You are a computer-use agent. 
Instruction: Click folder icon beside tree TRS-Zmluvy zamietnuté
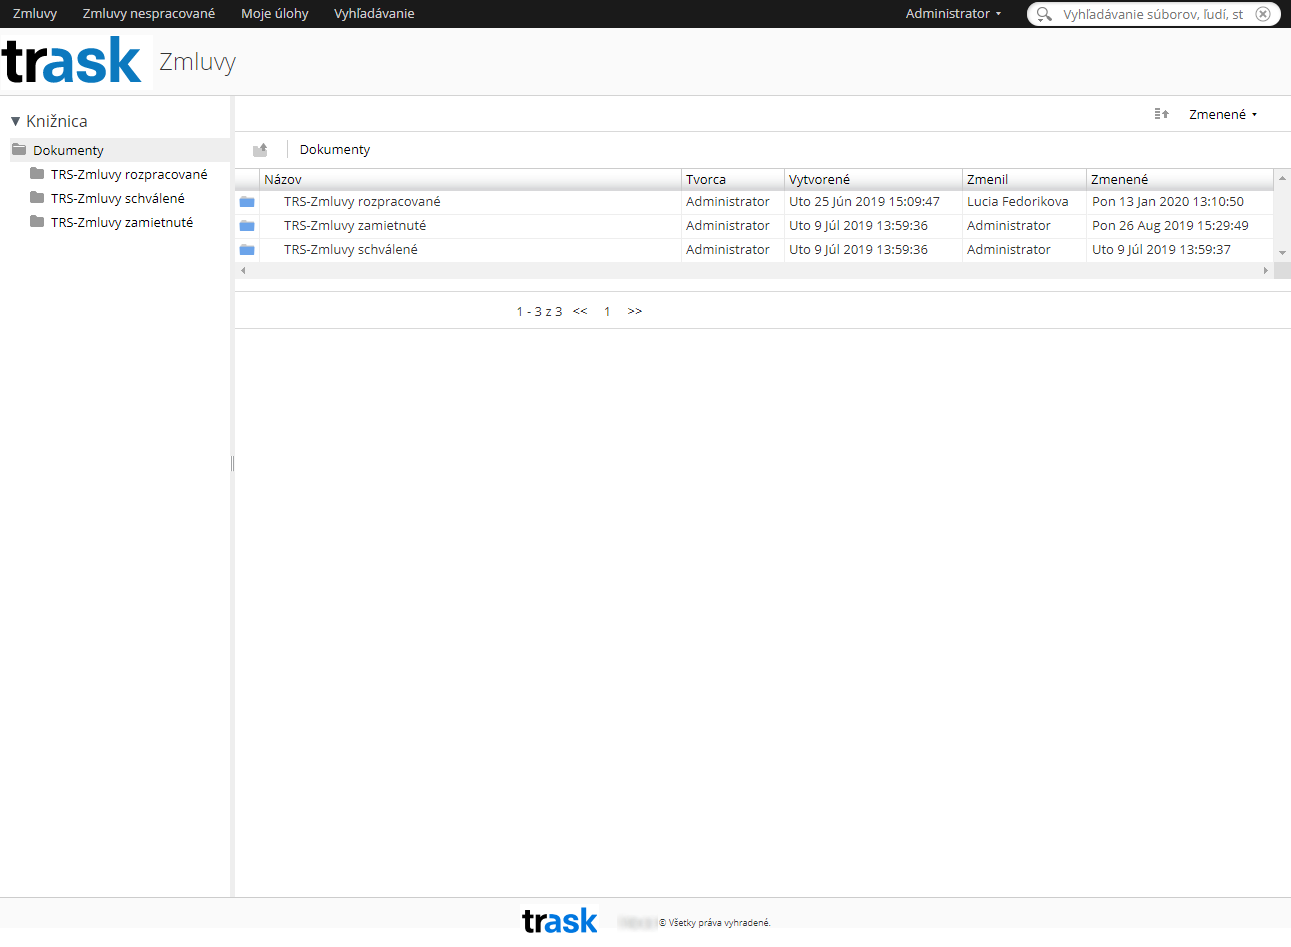37,221
